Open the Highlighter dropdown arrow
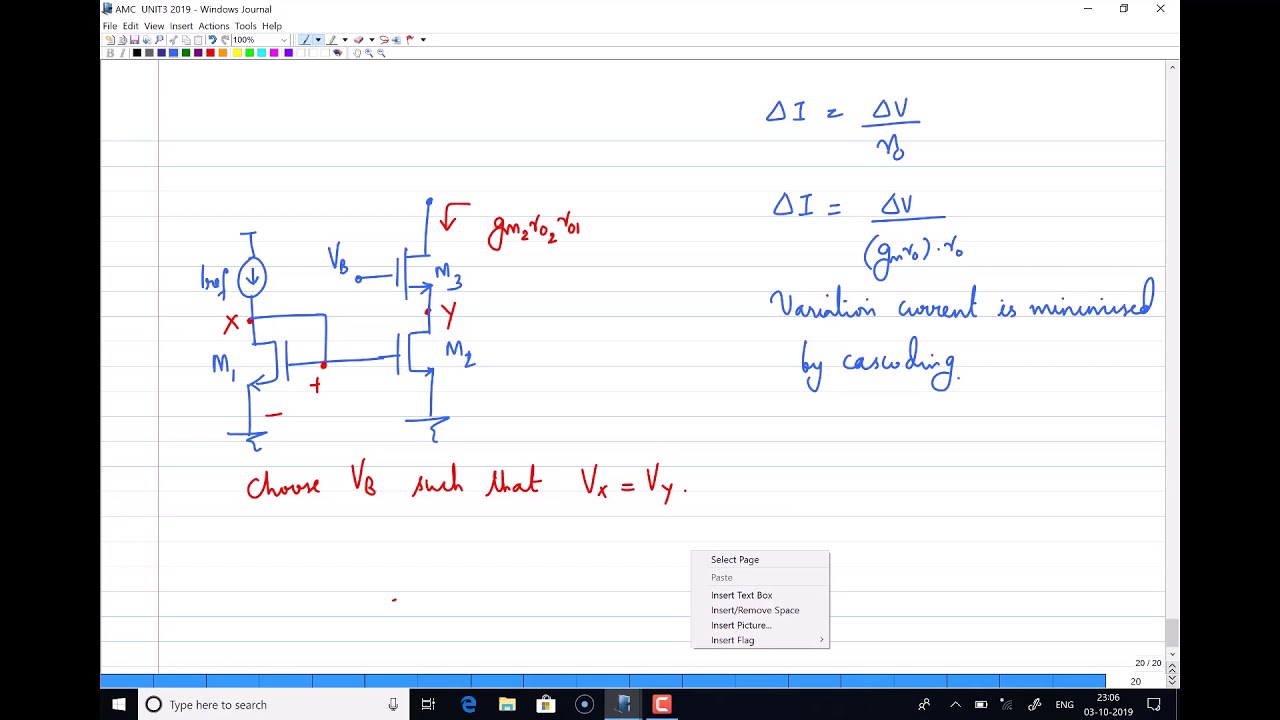This screenshot has height=720, width=1280. 345,40
